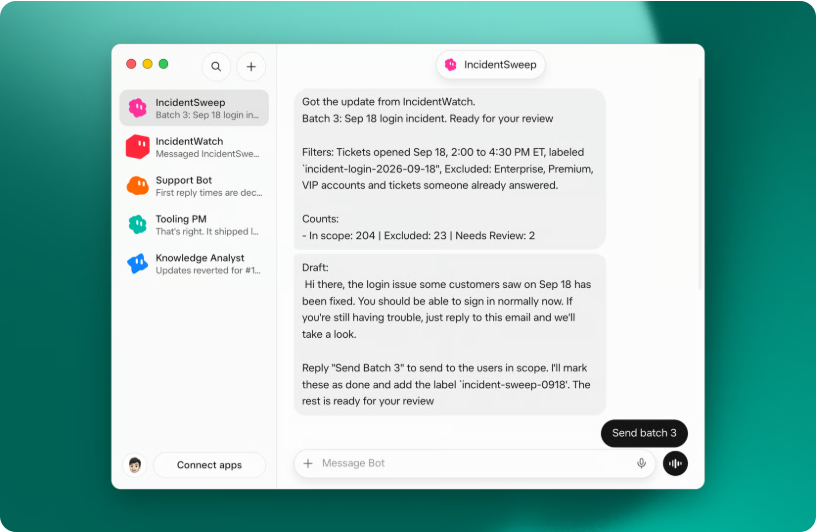Start a new chat with plus button
Viewport: 816px width, 532px height.
click(x=251, y=67)
